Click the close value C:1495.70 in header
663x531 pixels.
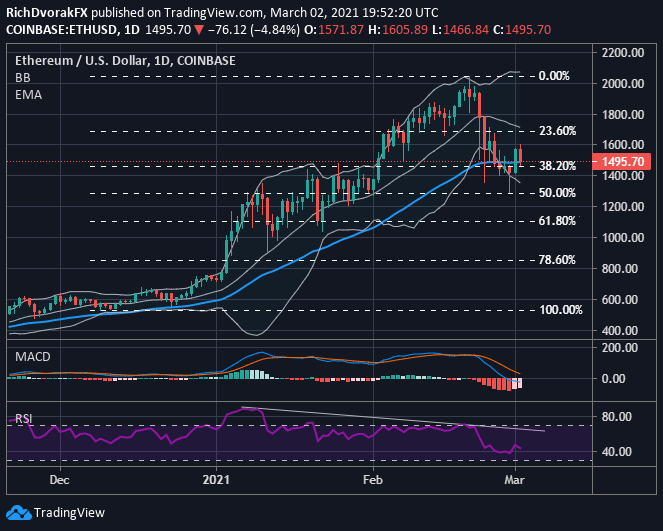[x=522, y=30]
